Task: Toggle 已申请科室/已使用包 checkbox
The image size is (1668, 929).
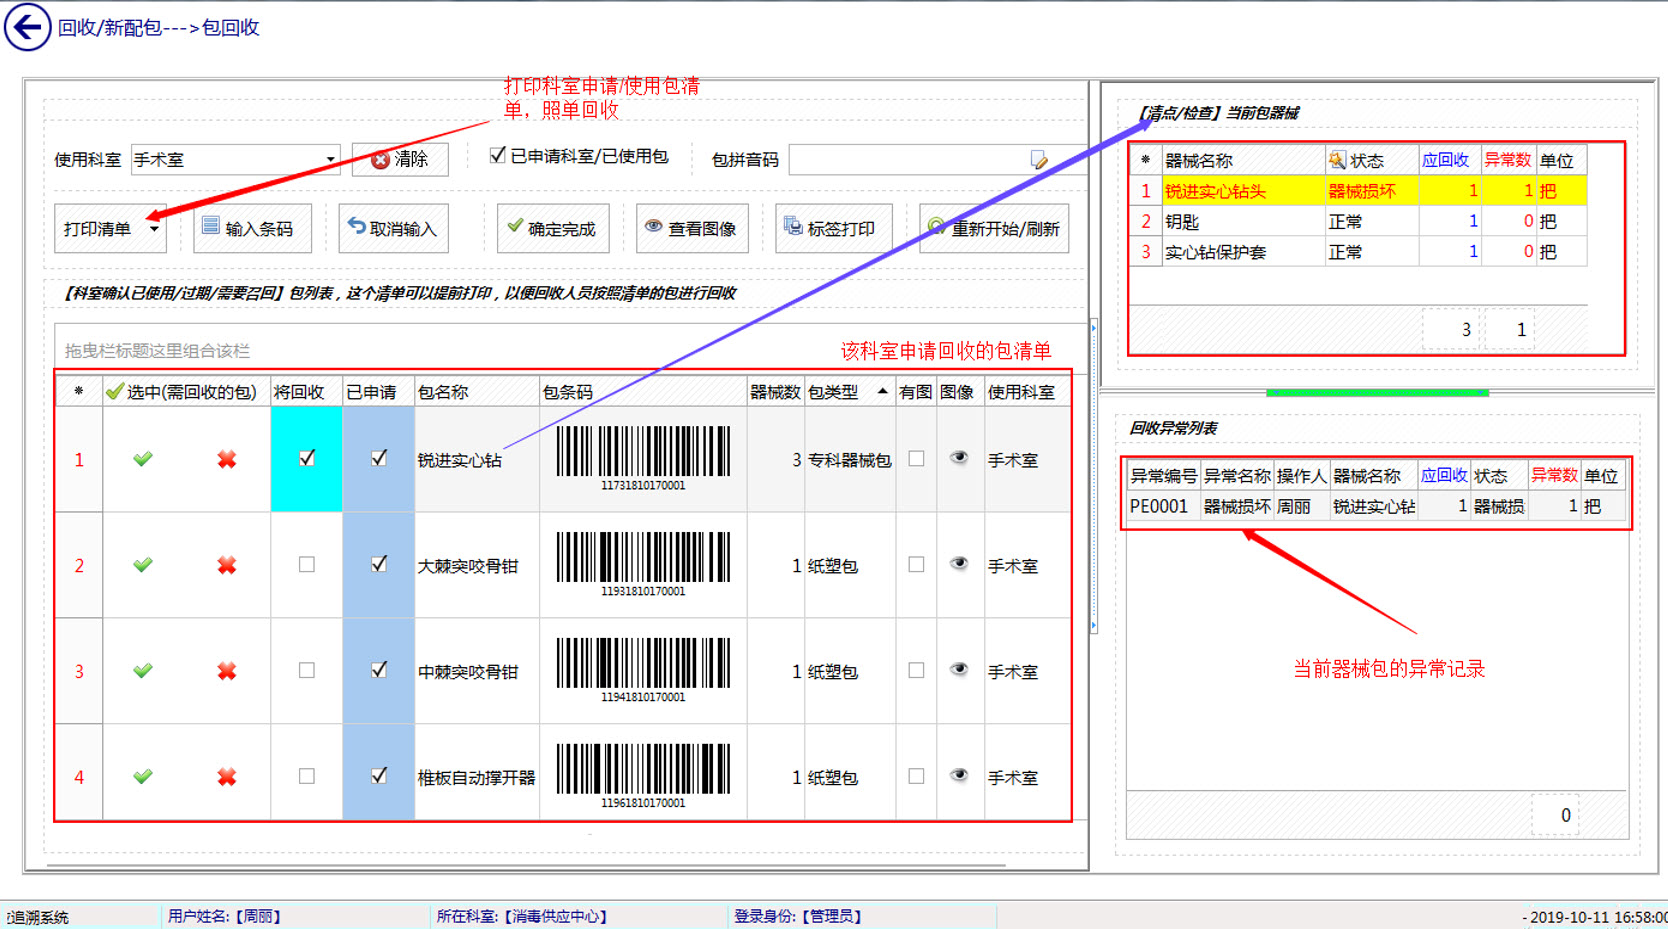Action: (497, 155)
